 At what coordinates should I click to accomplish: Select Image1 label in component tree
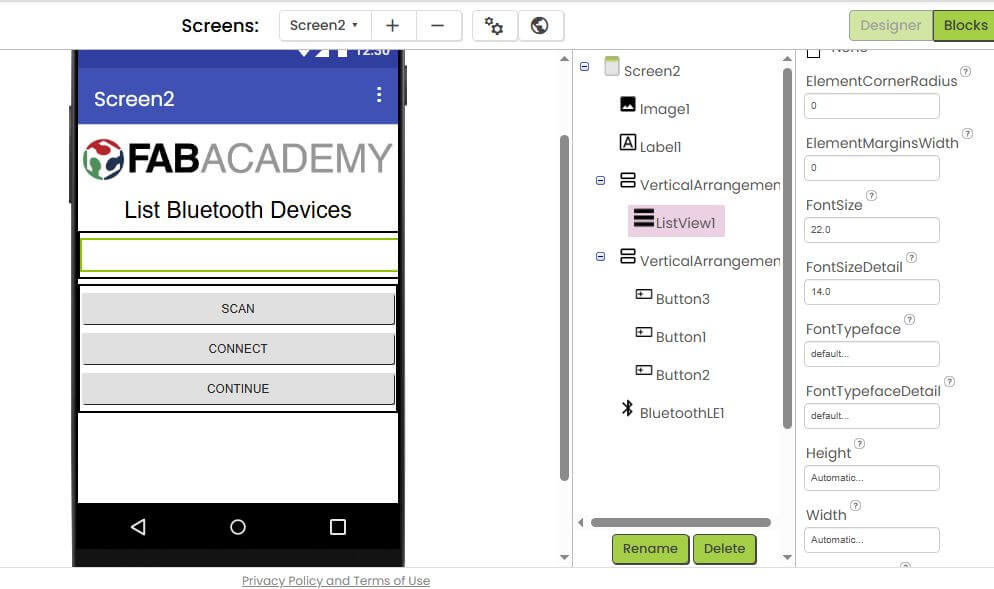pyautogui.click(x=664, y=109)
